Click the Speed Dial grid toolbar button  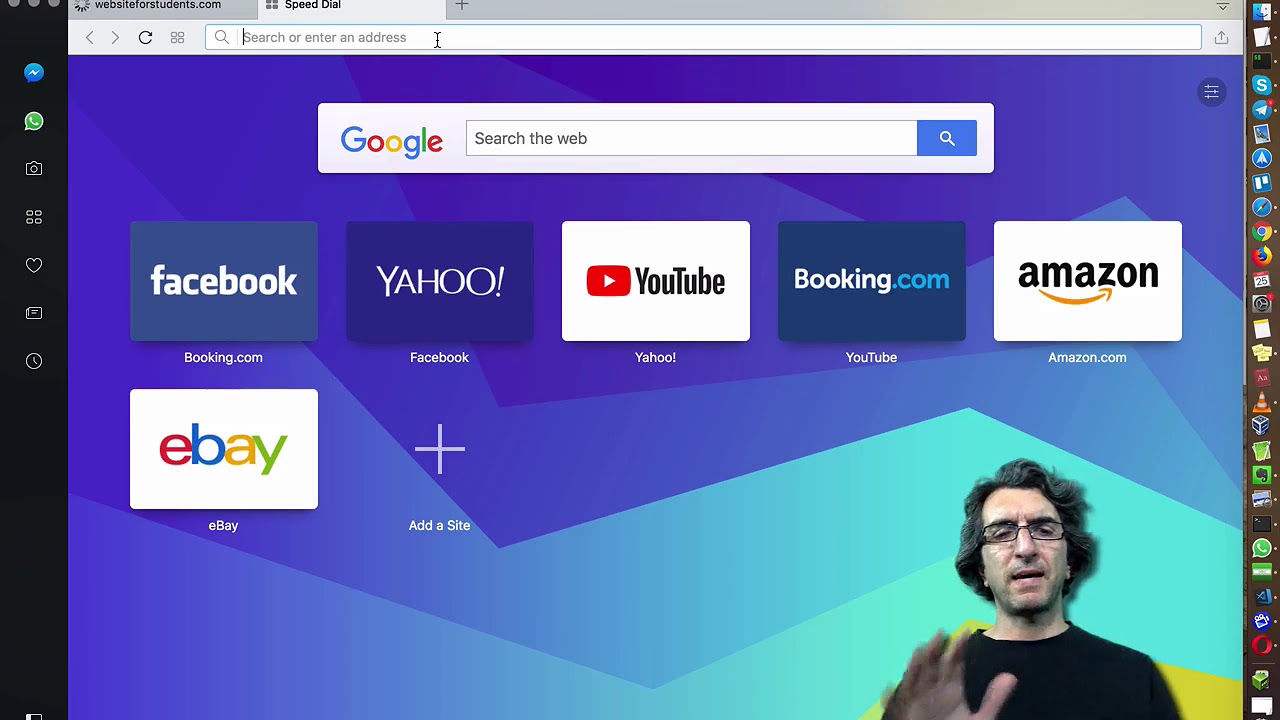click(177, 38)
